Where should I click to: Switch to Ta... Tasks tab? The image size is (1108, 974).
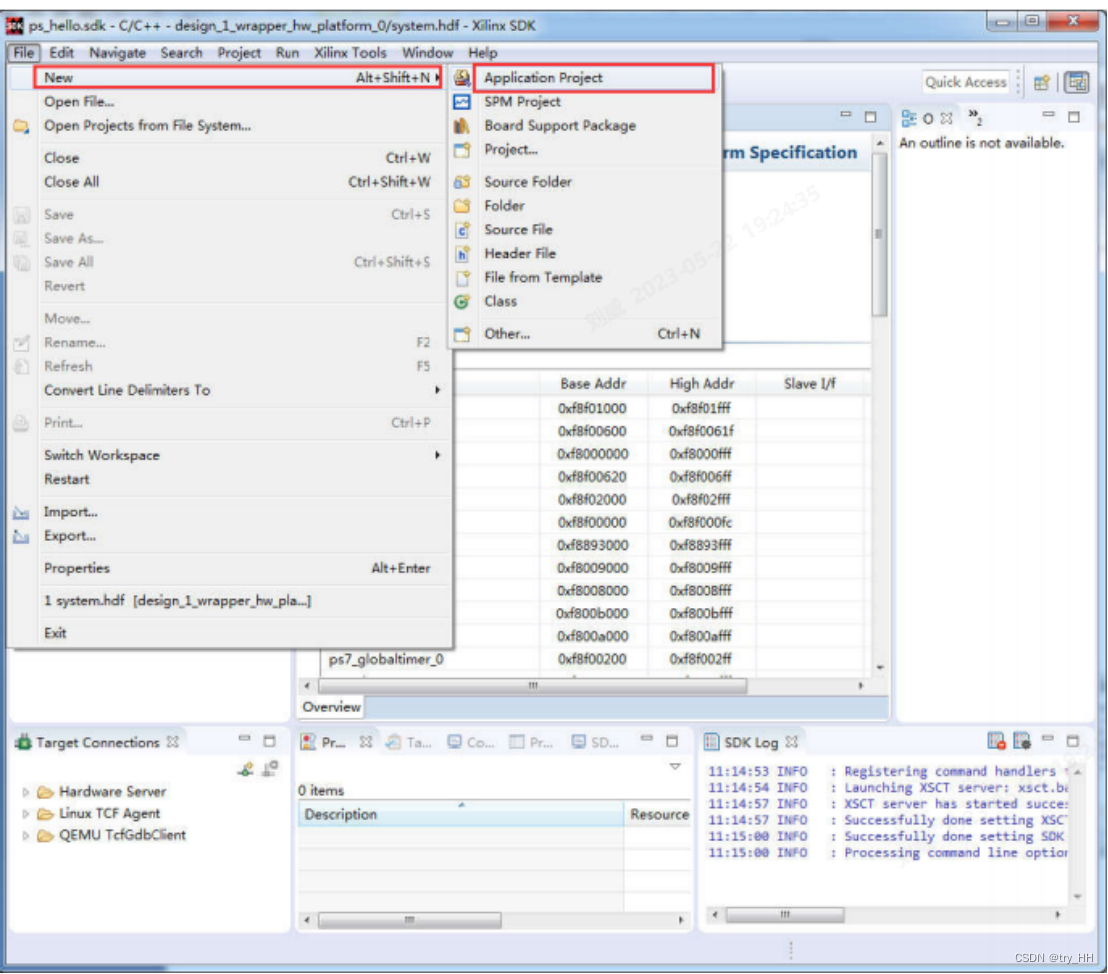(409, 742)
